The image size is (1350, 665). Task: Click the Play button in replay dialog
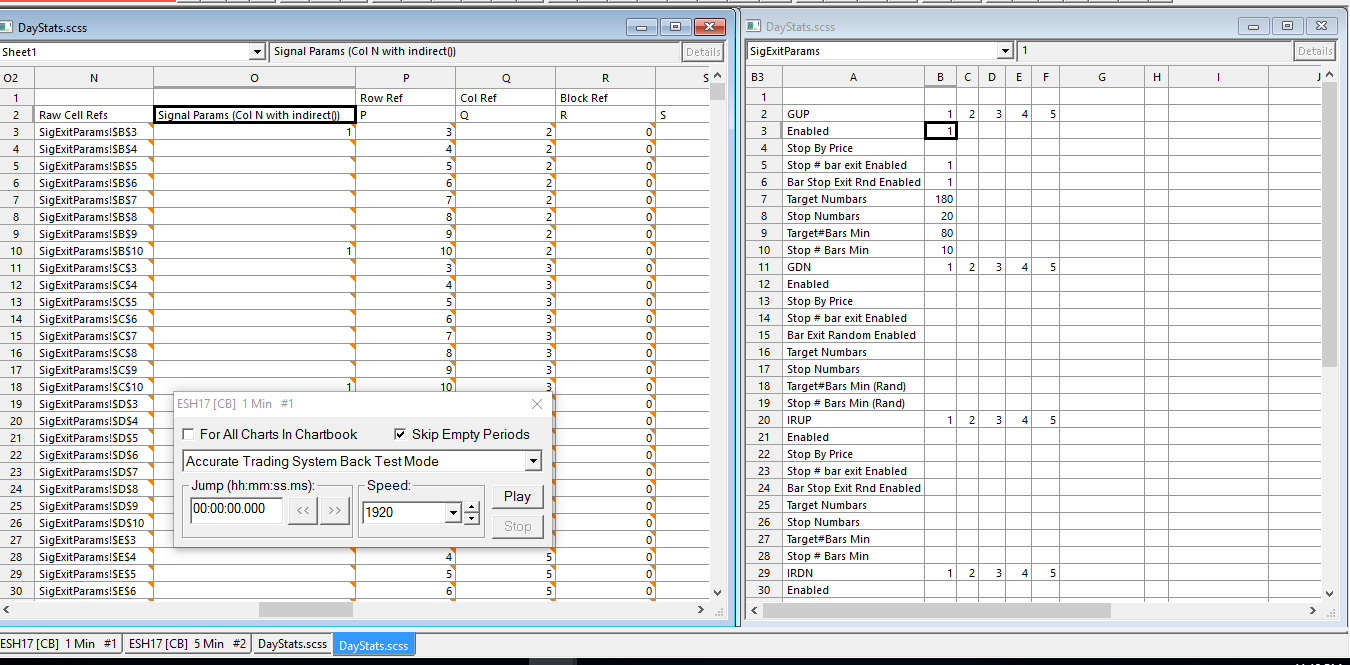517,496
